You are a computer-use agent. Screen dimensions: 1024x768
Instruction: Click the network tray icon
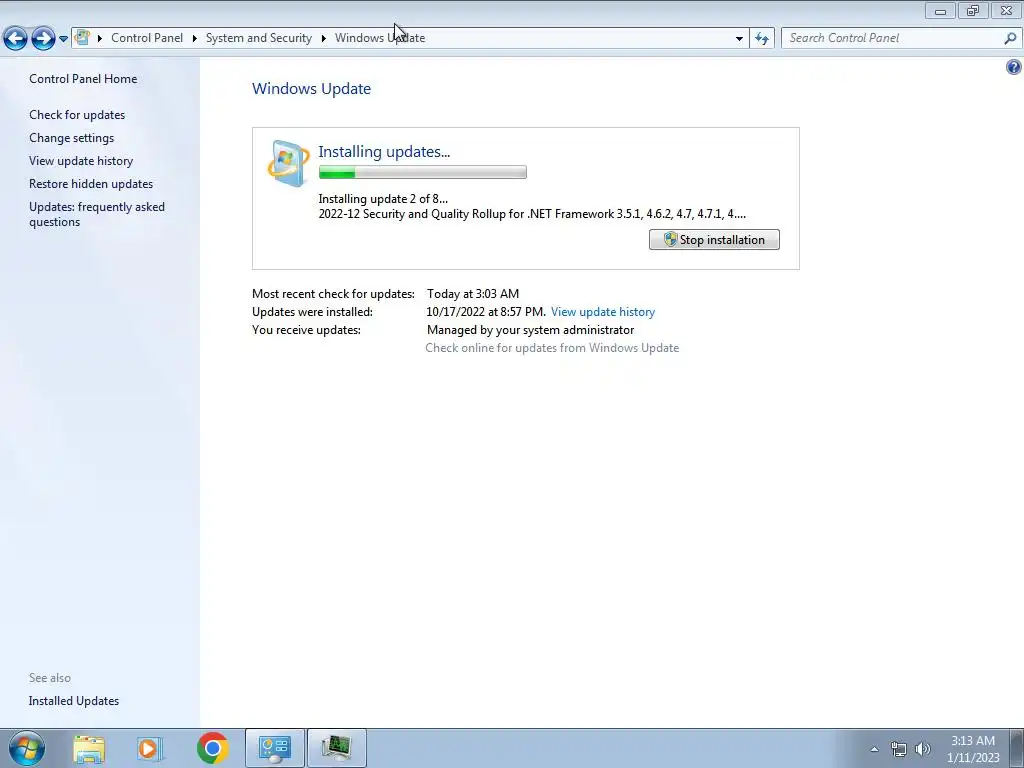(x=899, y=749)
